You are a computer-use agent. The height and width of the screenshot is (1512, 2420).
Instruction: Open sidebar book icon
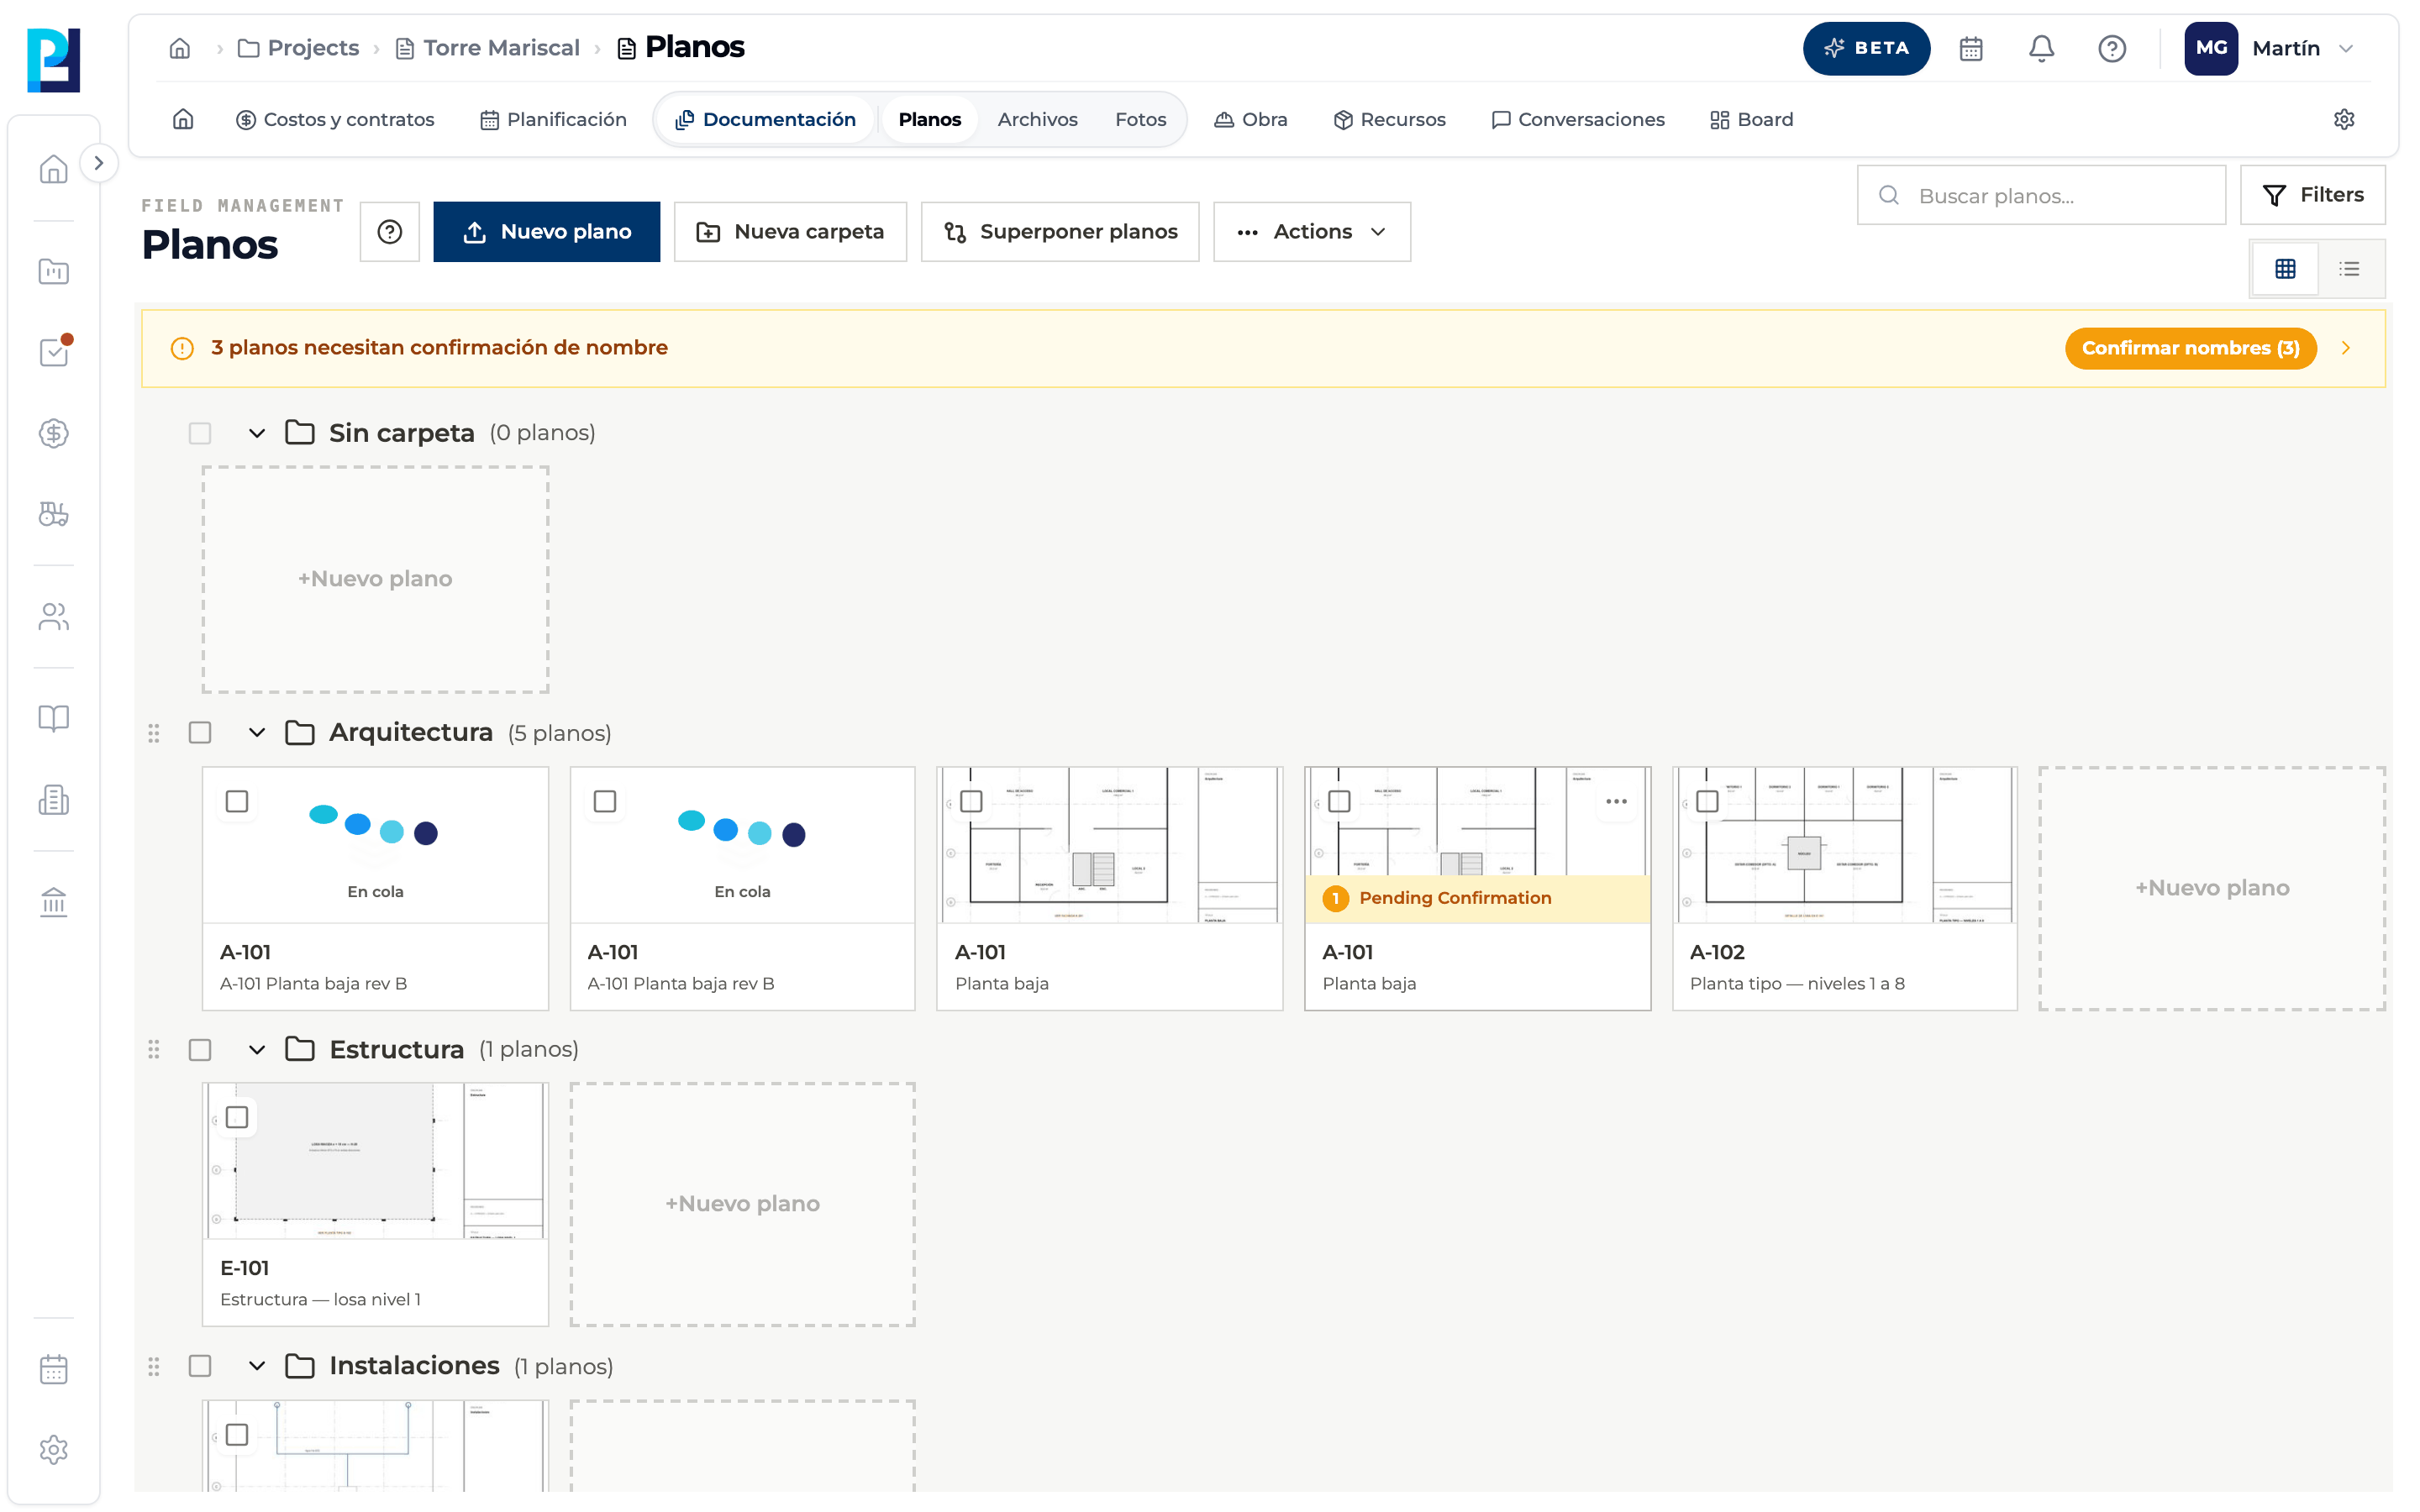54,718
